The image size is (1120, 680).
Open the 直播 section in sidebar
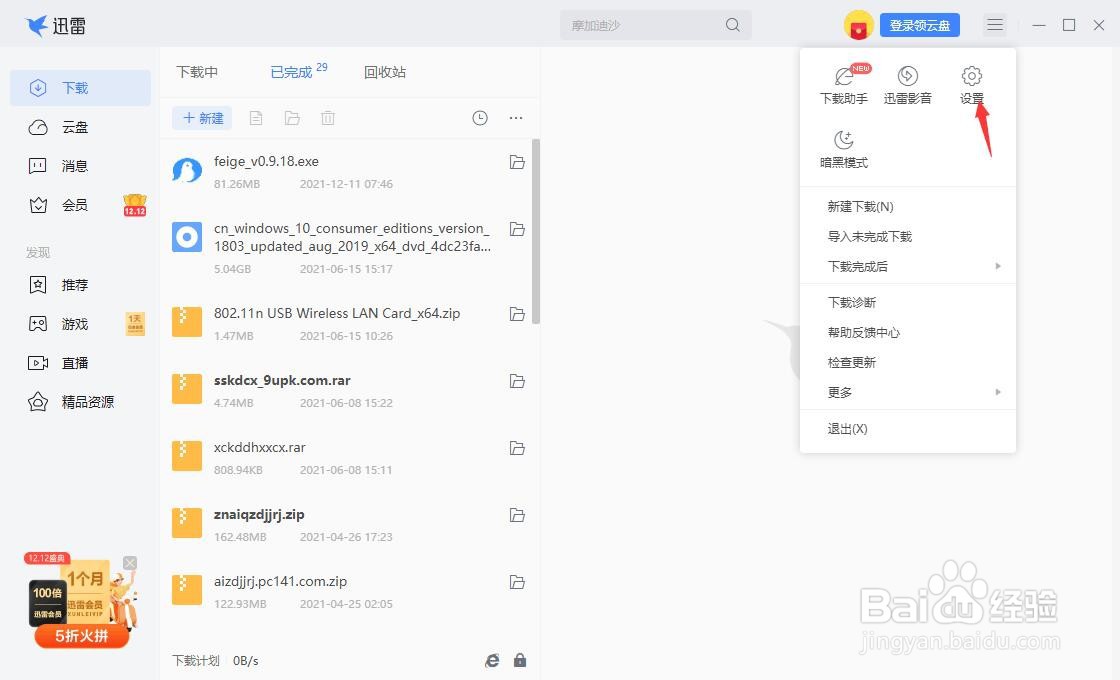pos(73,362)
